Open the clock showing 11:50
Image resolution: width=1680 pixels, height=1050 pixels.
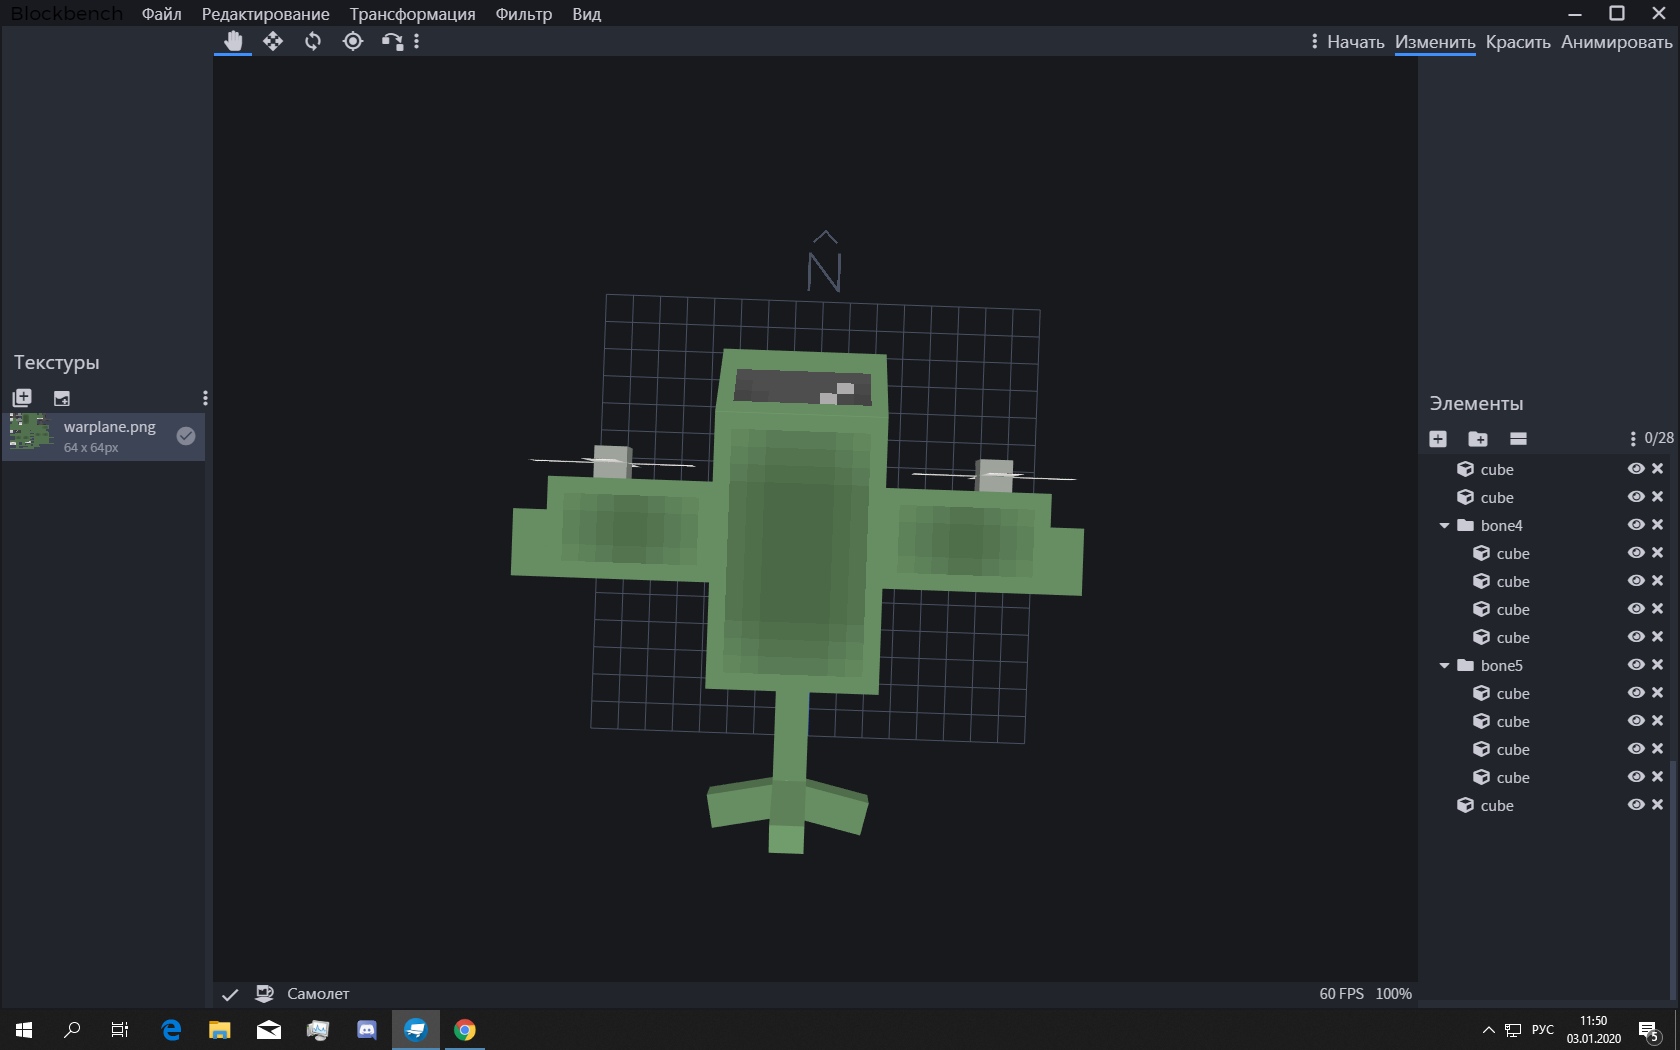point(1594,1029)
